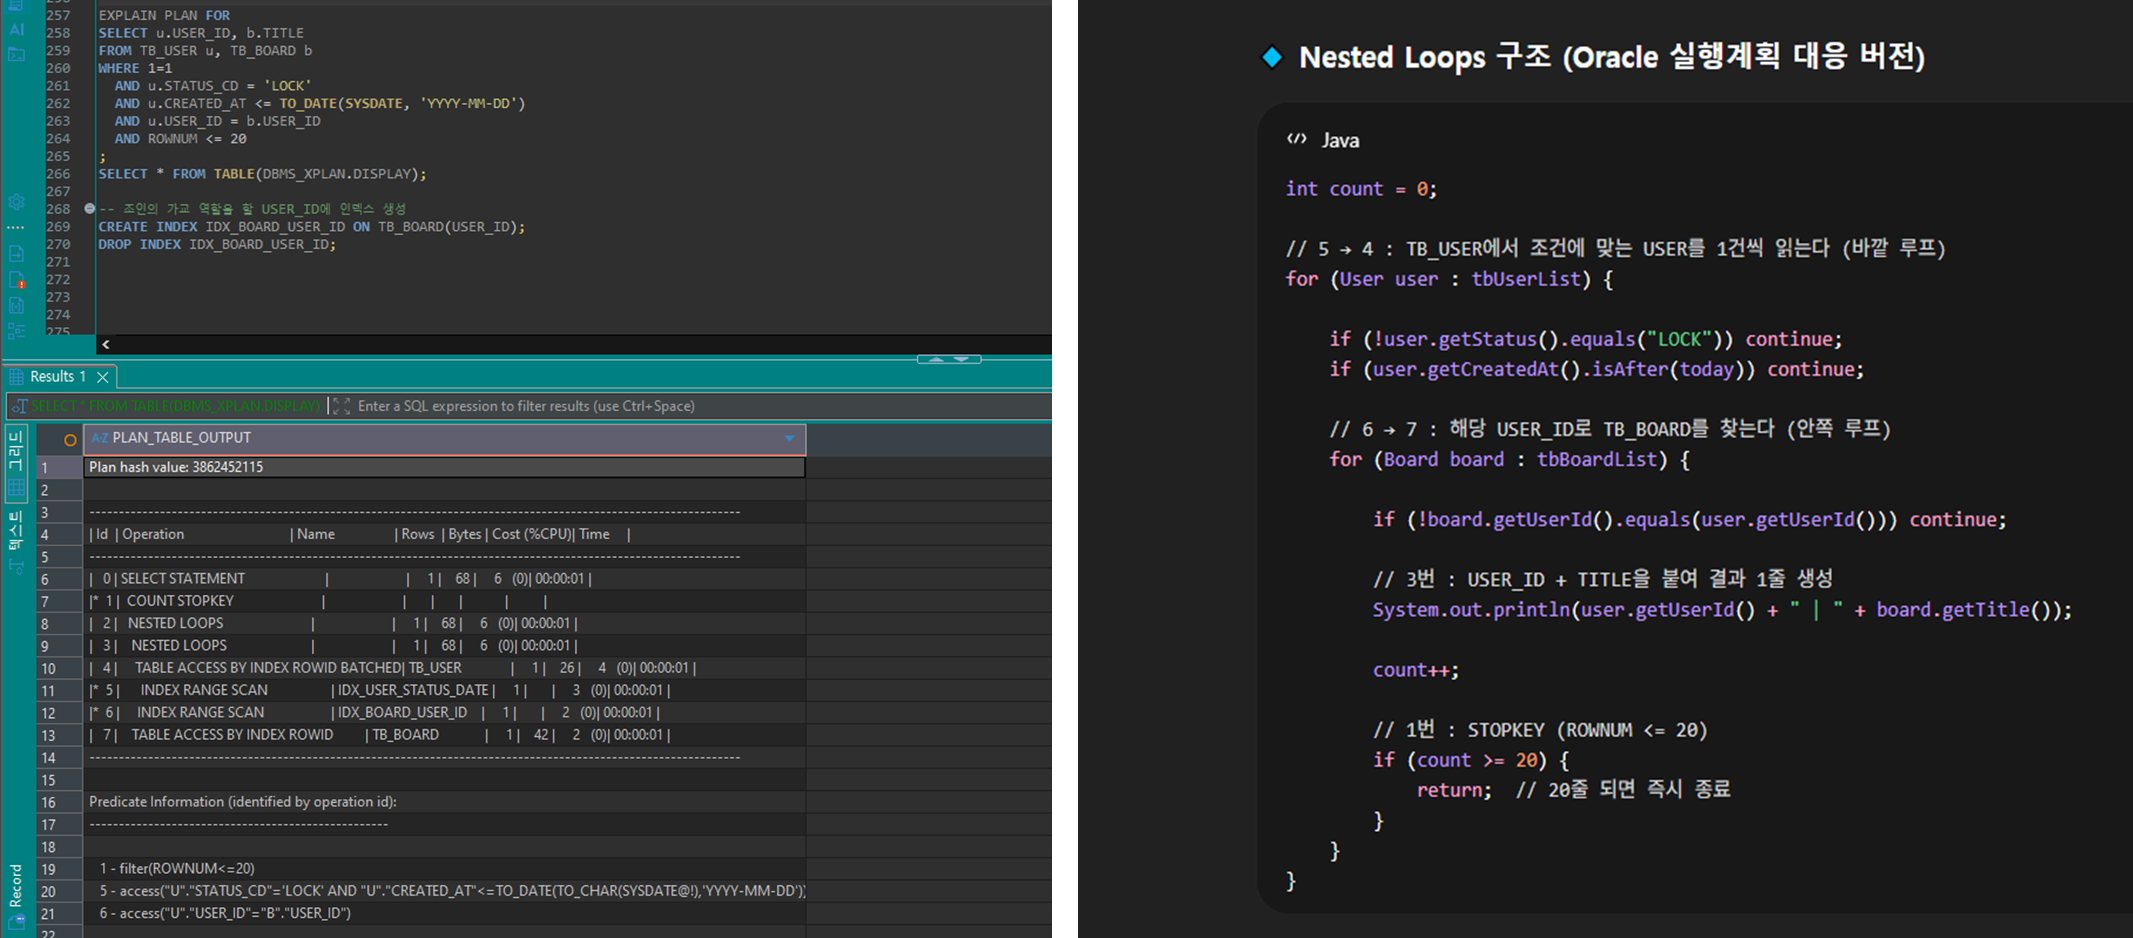Collapse the comment fold marker at line 268
The width and height of the screenshot is (2133, 938).
[90, 209]
